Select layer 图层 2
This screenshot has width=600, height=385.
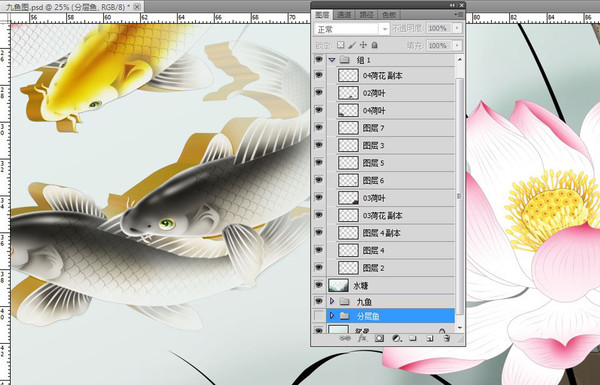tap(391, 268)
